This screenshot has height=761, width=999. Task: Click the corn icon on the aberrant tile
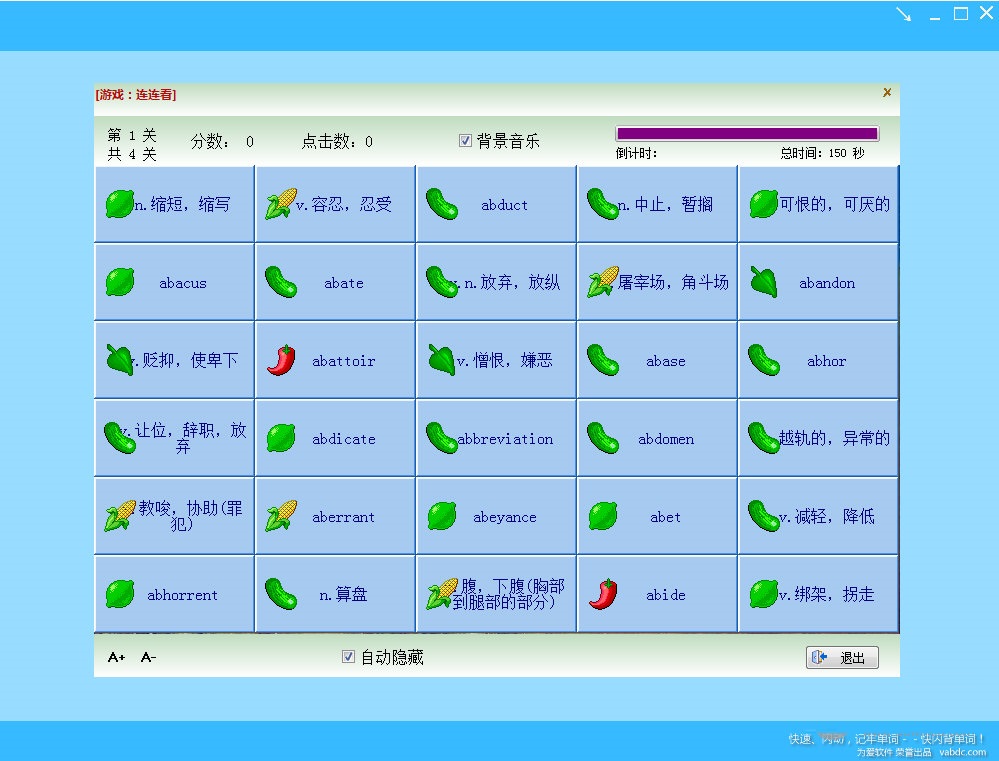tap(281, 516)
